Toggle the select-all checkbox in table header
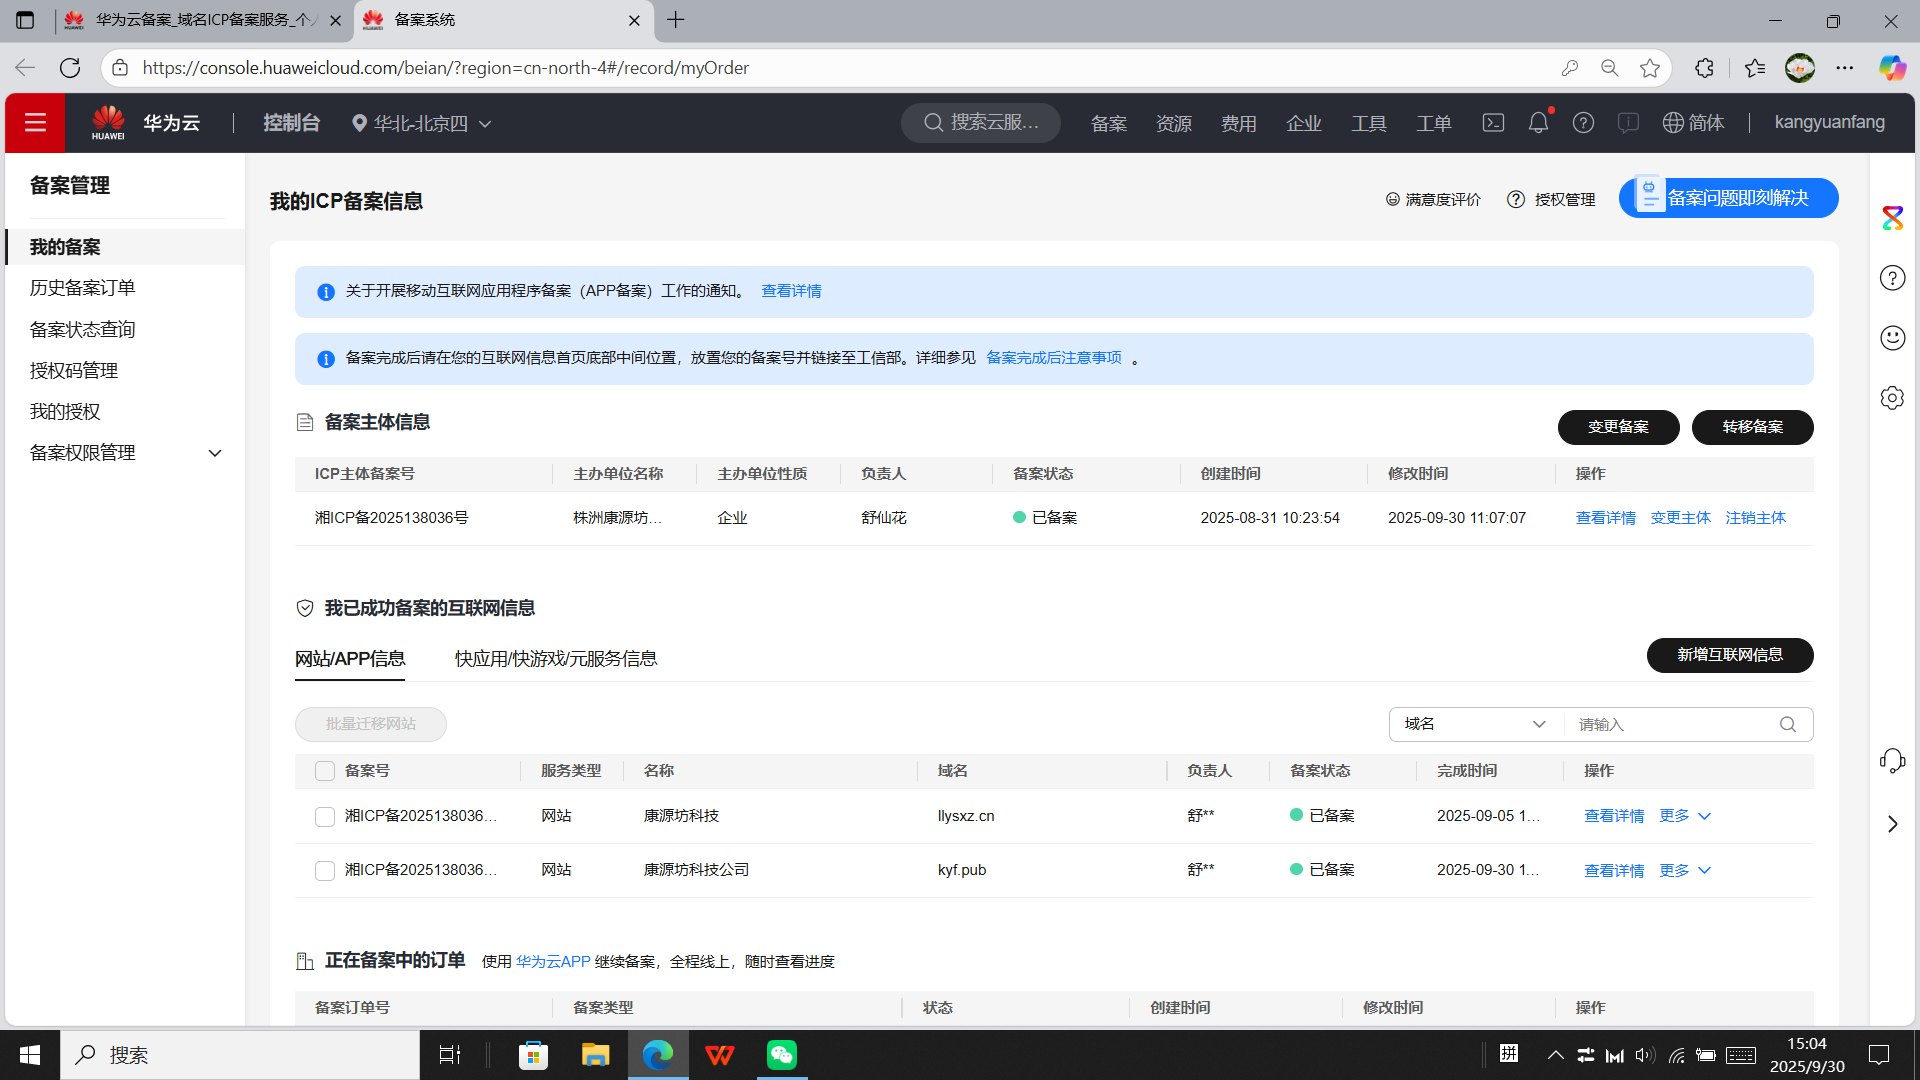Image resolution: width=1920 pixels, height=1080 pixels. [324, 771]
